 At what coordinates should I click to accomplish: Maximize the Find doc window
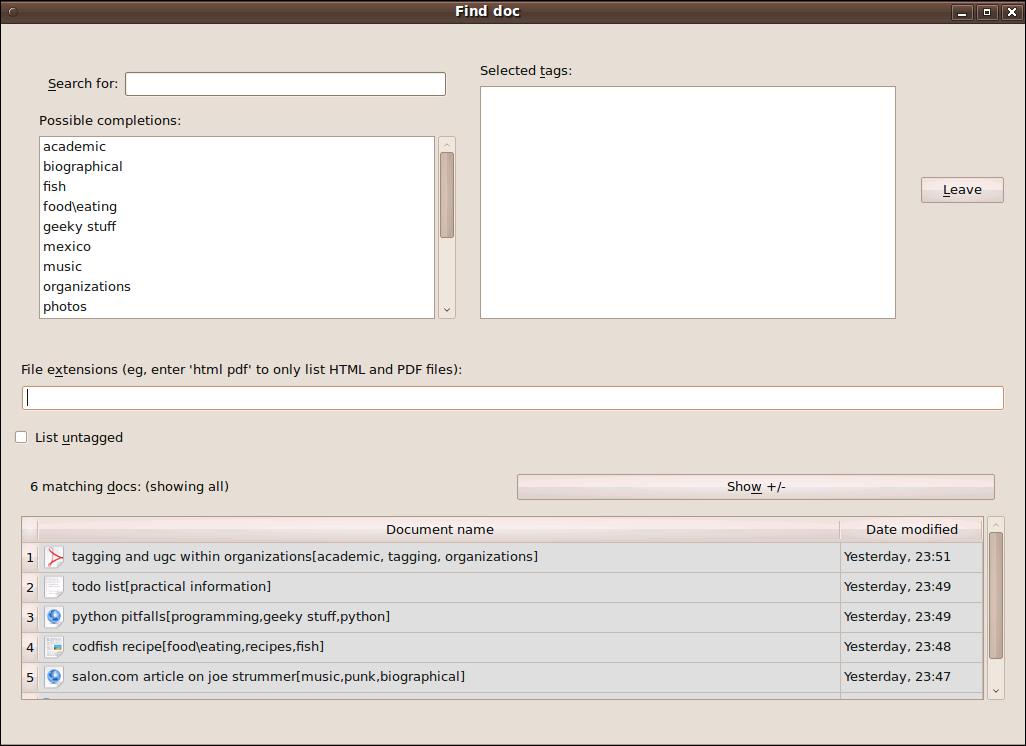click(987, 12)
